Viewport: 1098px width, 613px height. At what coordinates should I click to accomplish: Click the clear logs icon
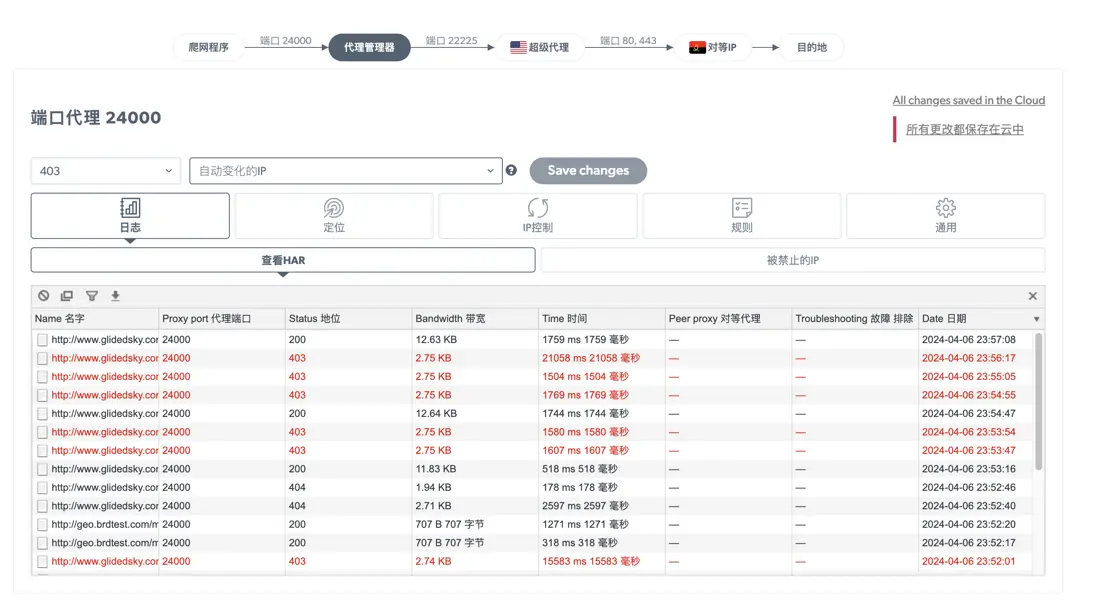click(44, 296)
